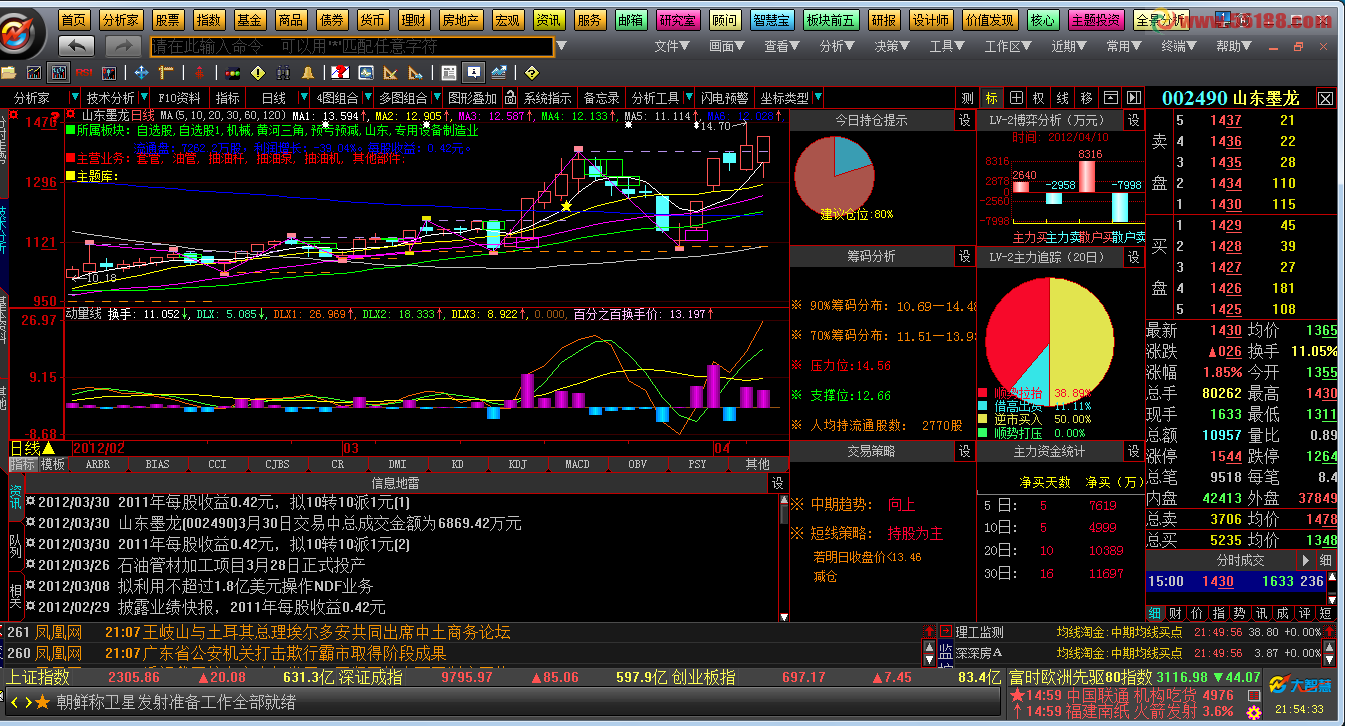Click the speech bubble panel toolbar icon

click(473, 72)
